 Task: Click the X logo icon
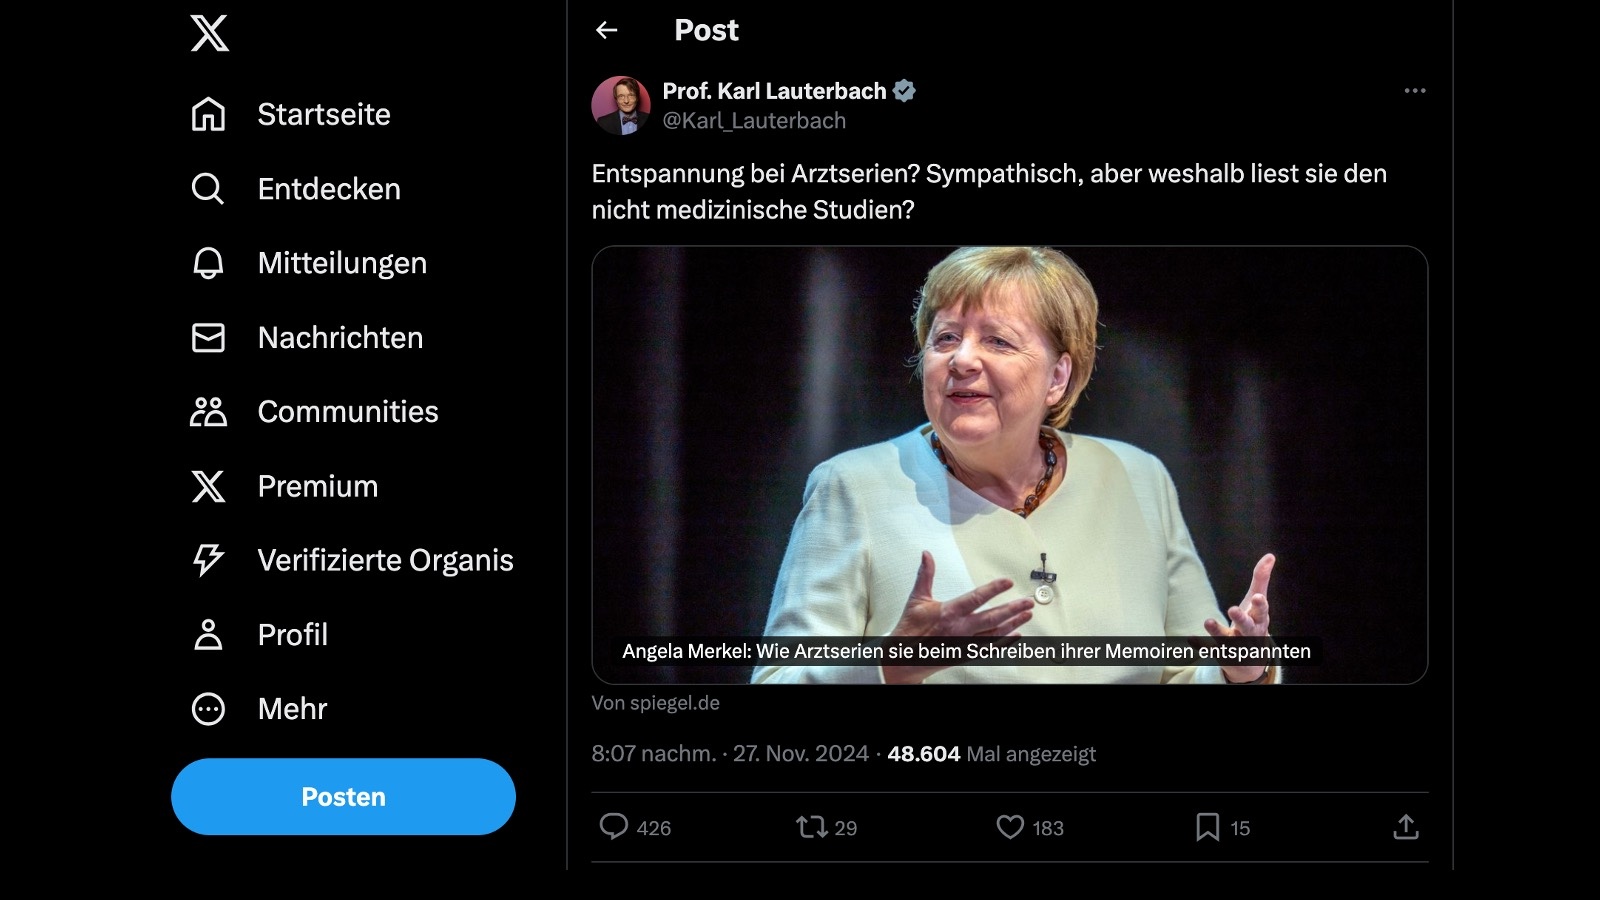(209, 33)
